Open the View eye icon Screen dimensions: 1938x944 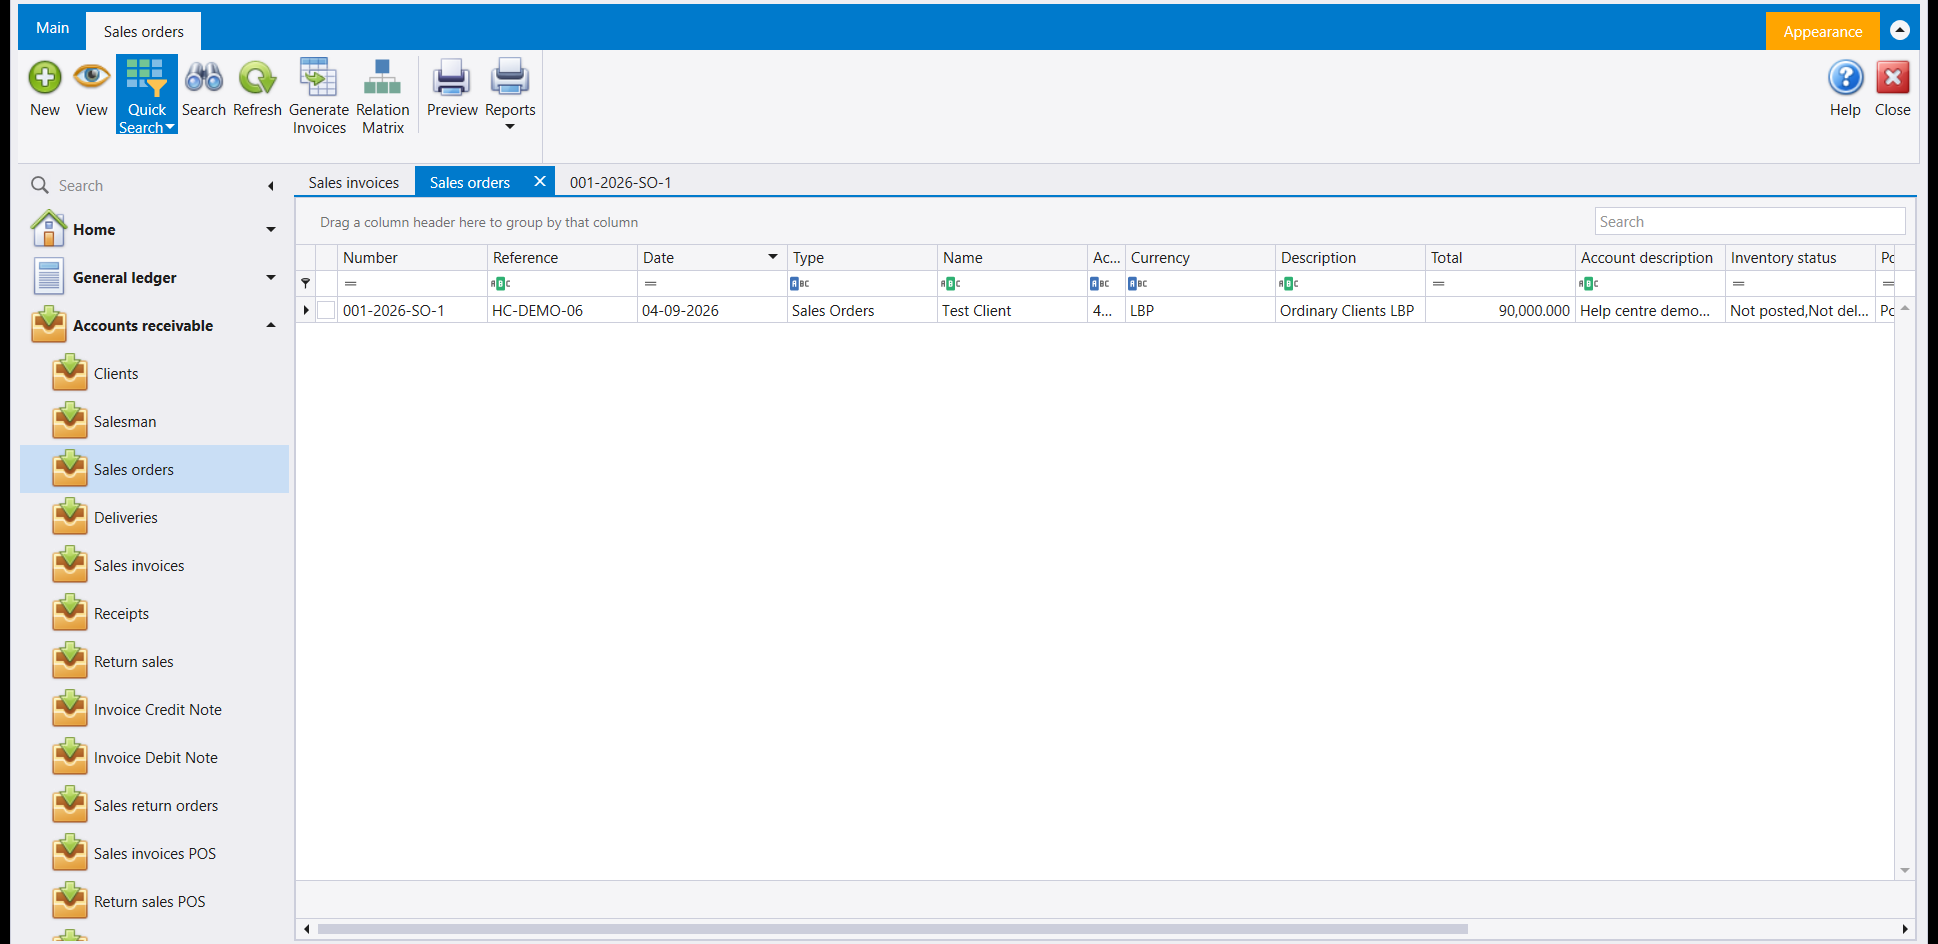(91, 78)
